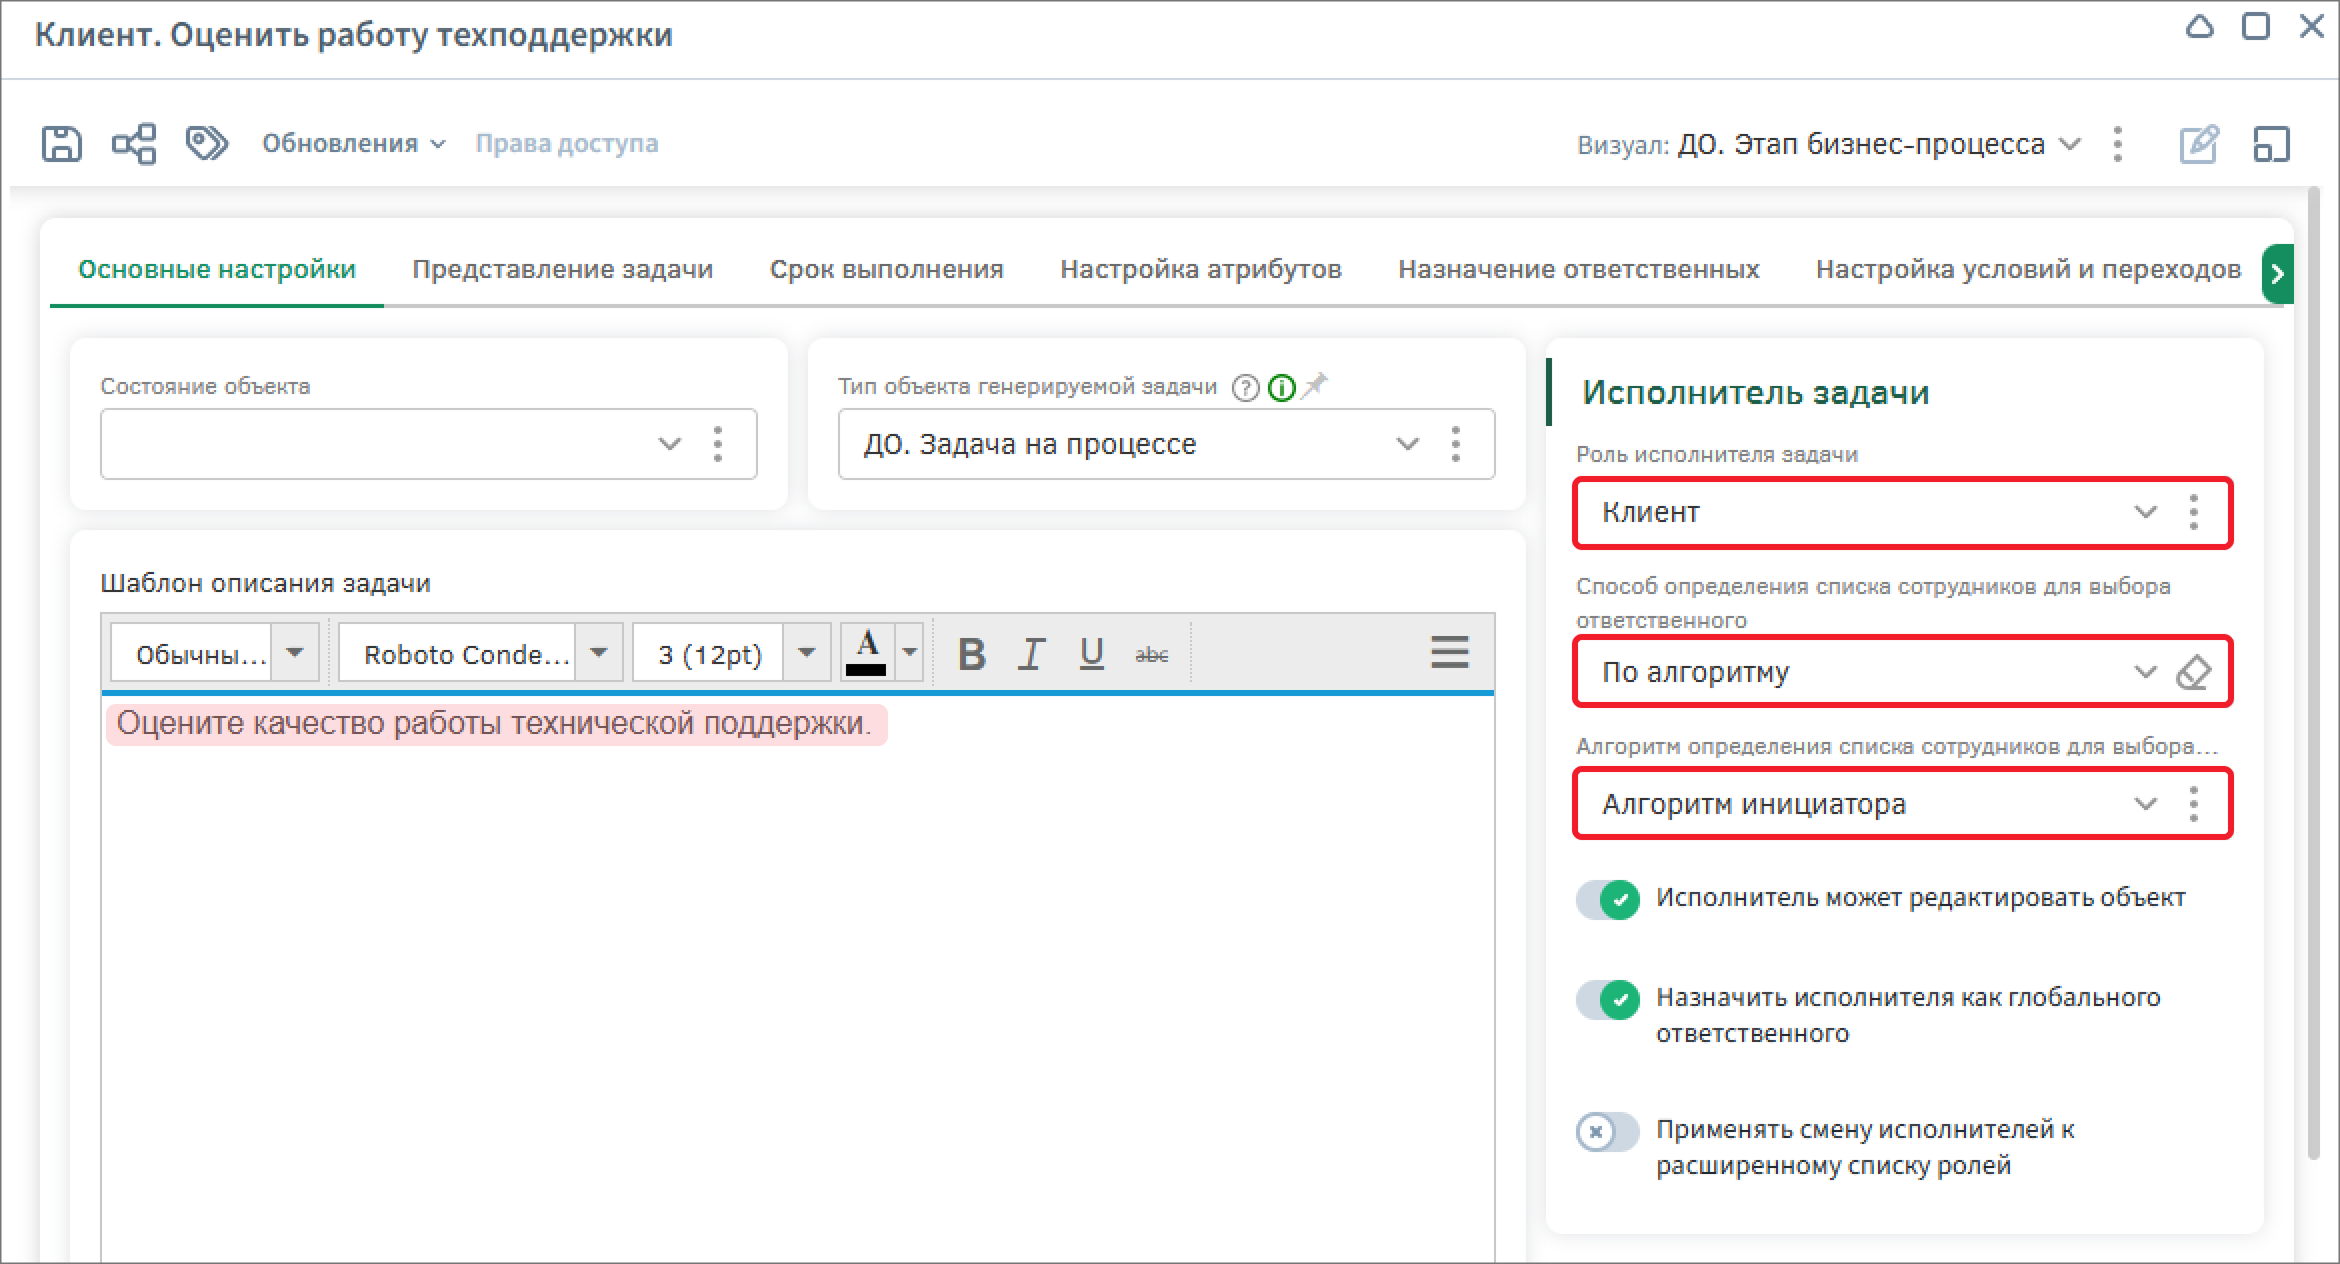
Task: Click the three-dot menu next to Визуал
Action: [2117, 144]
